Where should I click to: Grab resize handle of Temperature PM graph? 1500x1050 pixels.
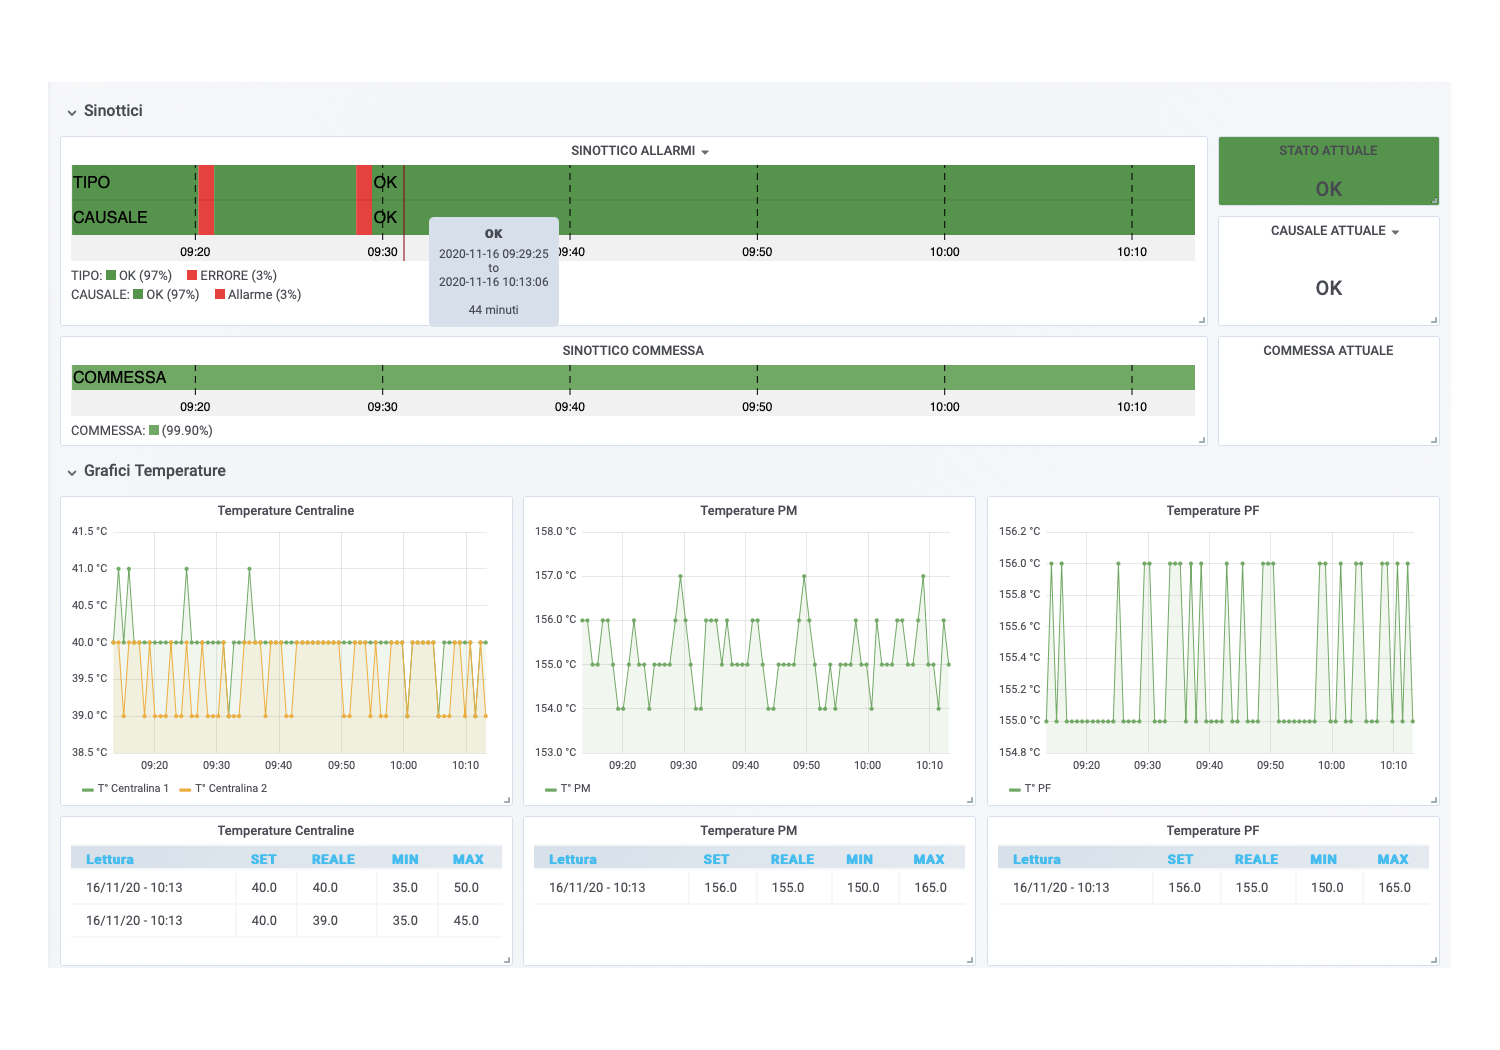(x=970, y=800)
